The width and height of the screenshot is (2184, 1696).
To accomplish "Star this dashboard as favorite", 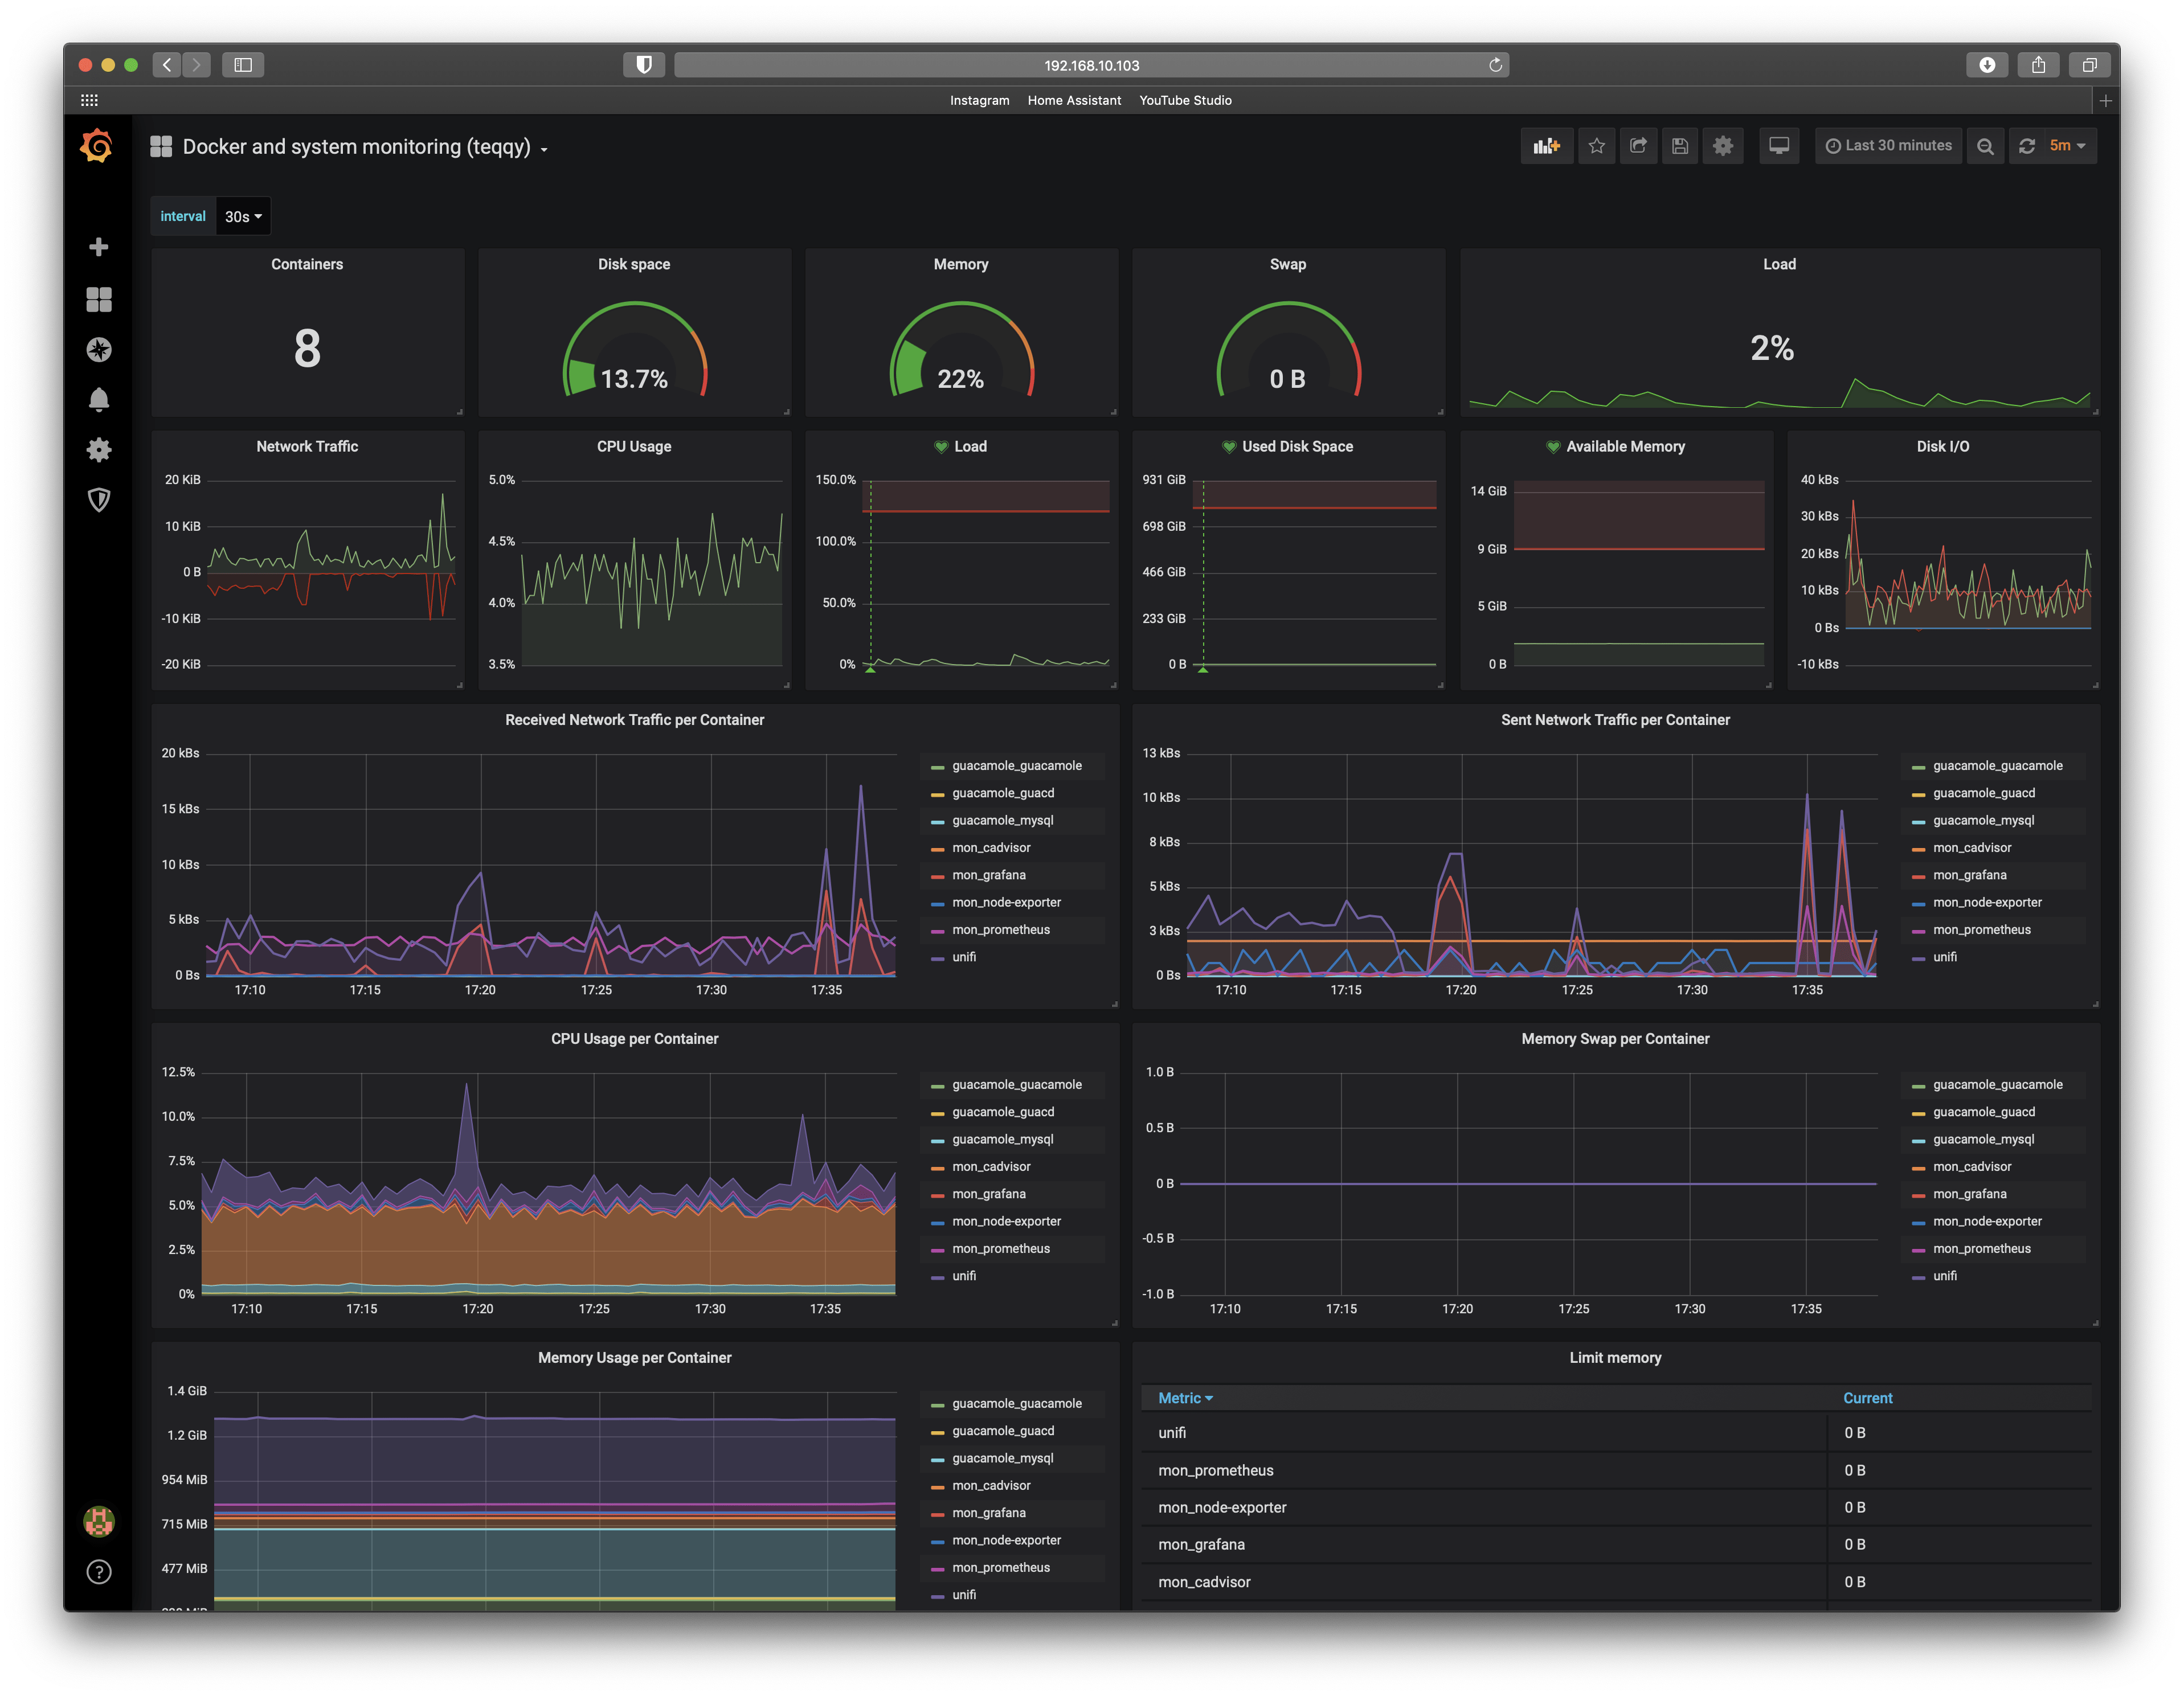I will click(1597, 145).
